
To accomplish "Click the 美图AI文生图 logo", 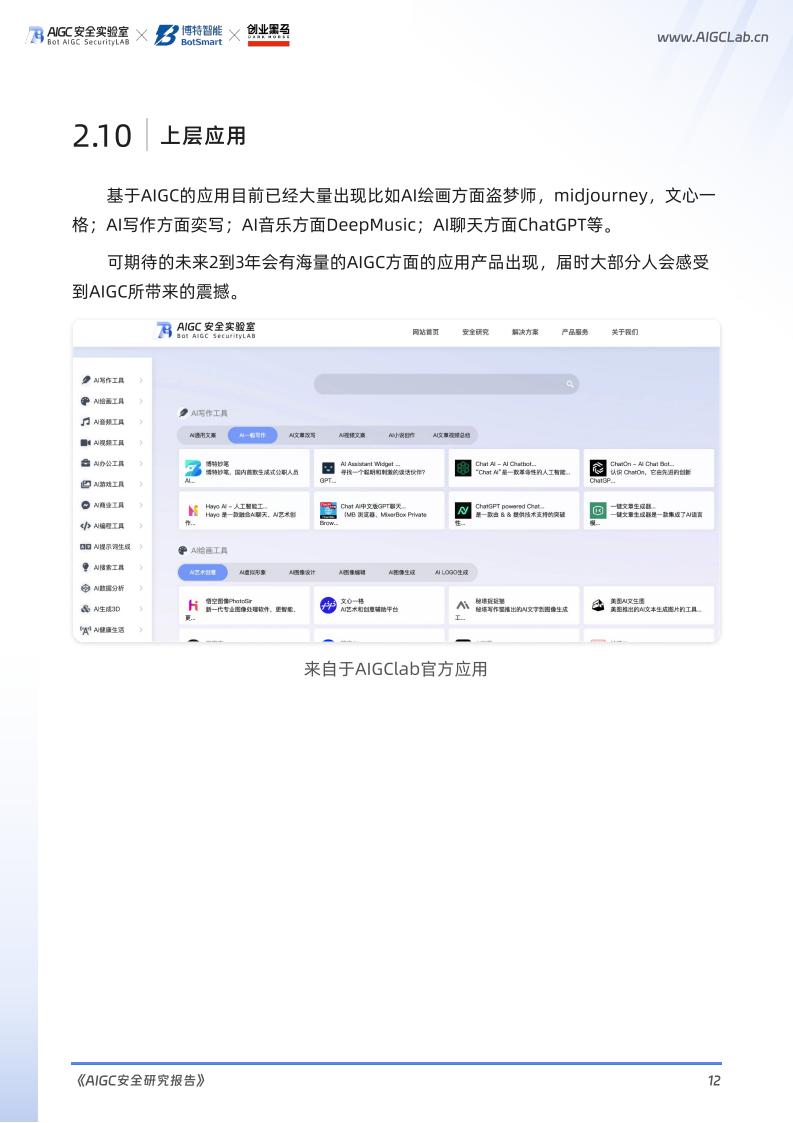I will [597, 605].
